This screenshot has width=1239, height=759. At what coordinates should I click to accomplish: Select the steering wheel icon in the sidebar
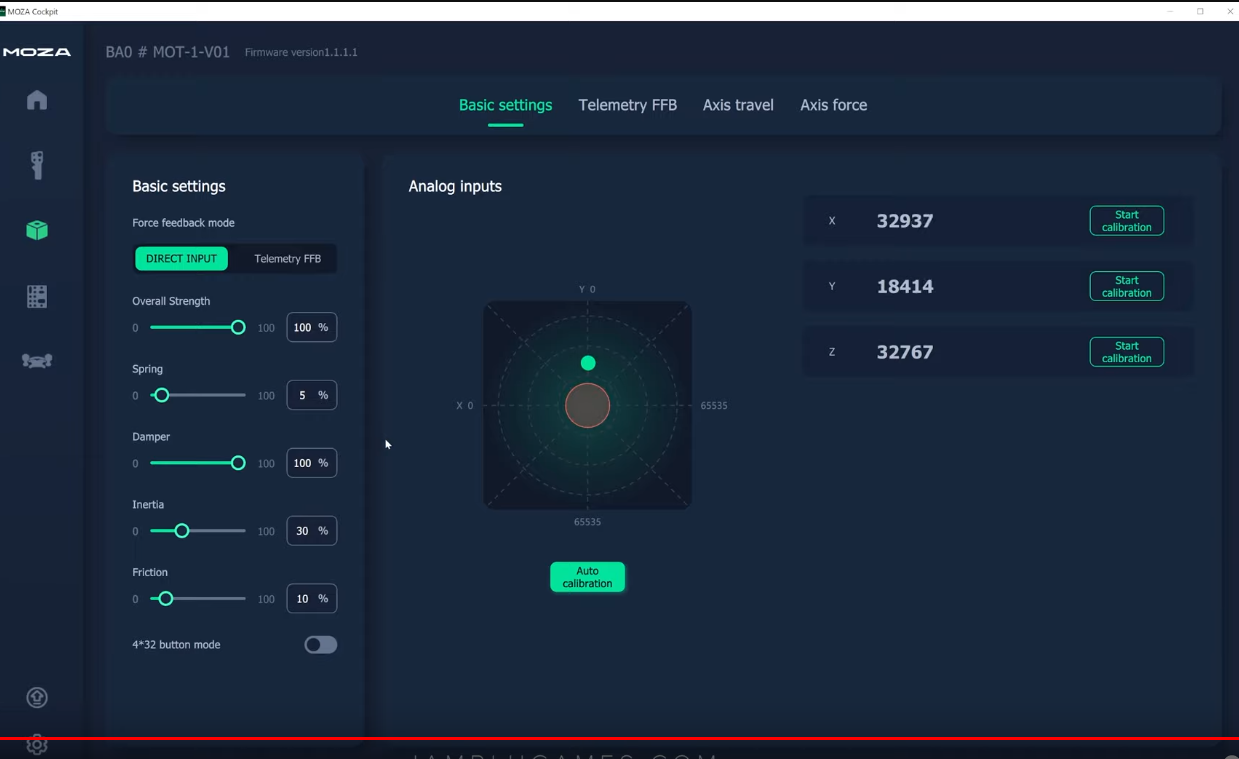coord(36,360)
